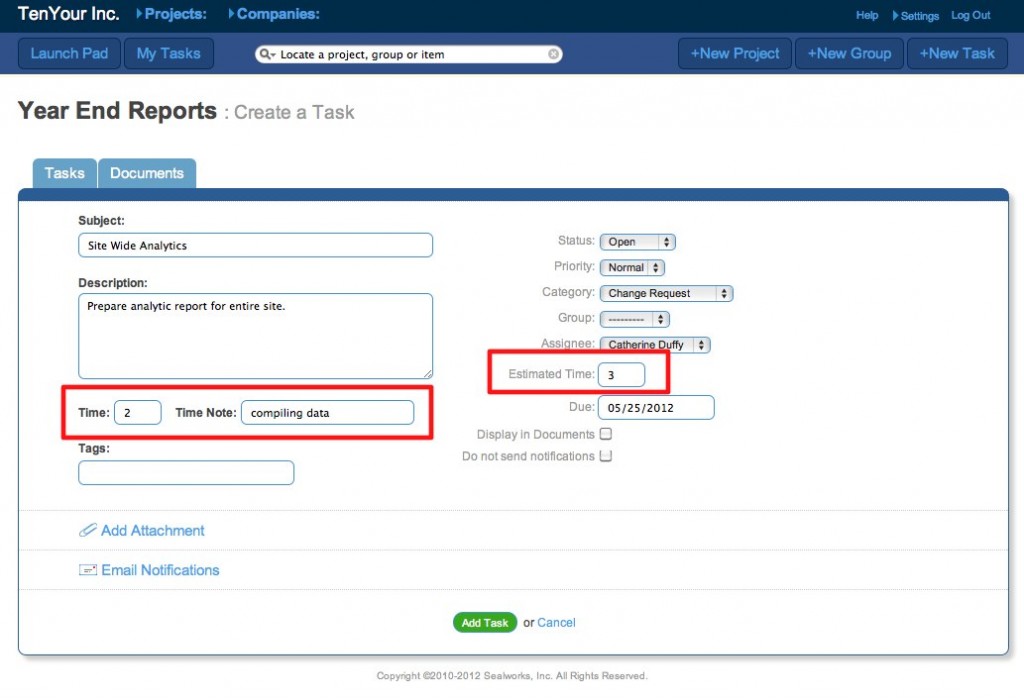Click into the Tags input field
The image size is (1024, 700).
tap(186, 473)
